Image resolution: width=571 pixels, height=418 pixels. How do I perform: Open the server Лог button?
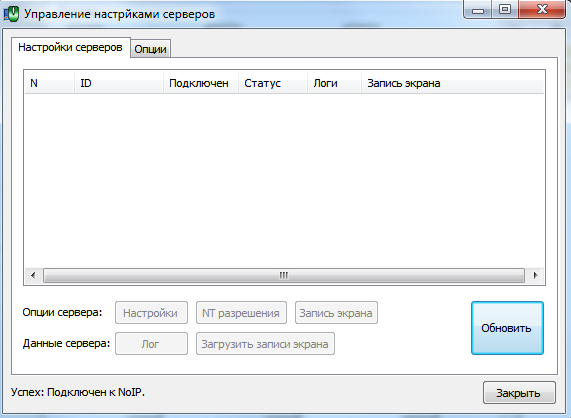pyautogui.click(x=151, y=344)
